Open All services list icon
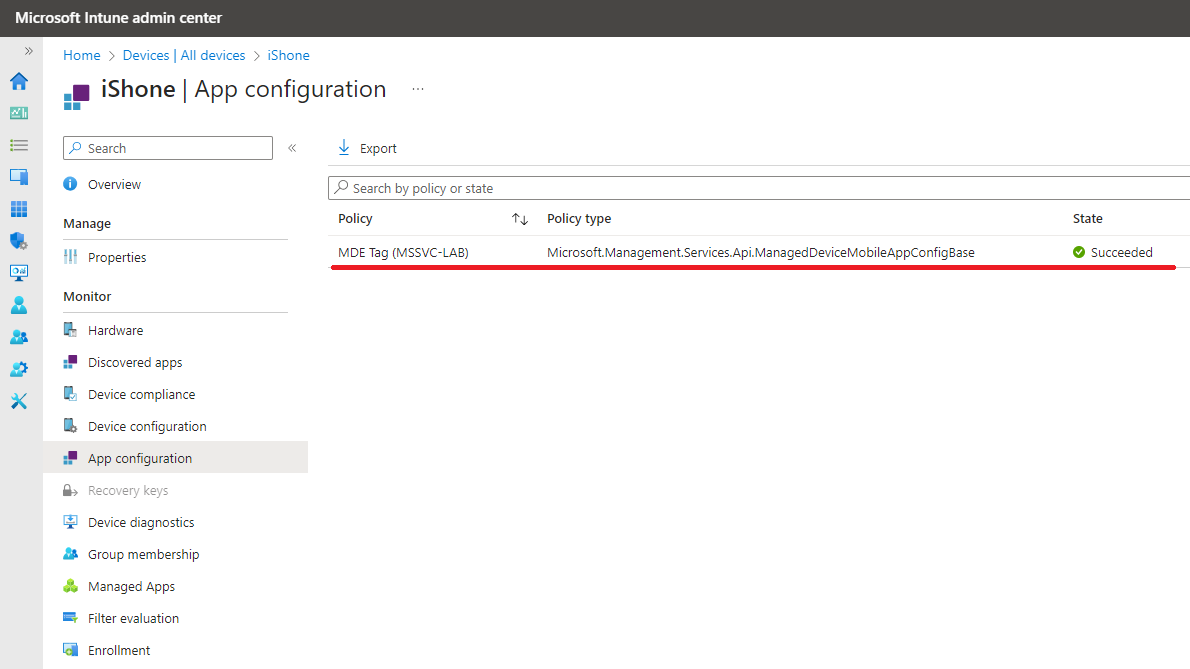The image size is (1190, 669). (19, 145)
